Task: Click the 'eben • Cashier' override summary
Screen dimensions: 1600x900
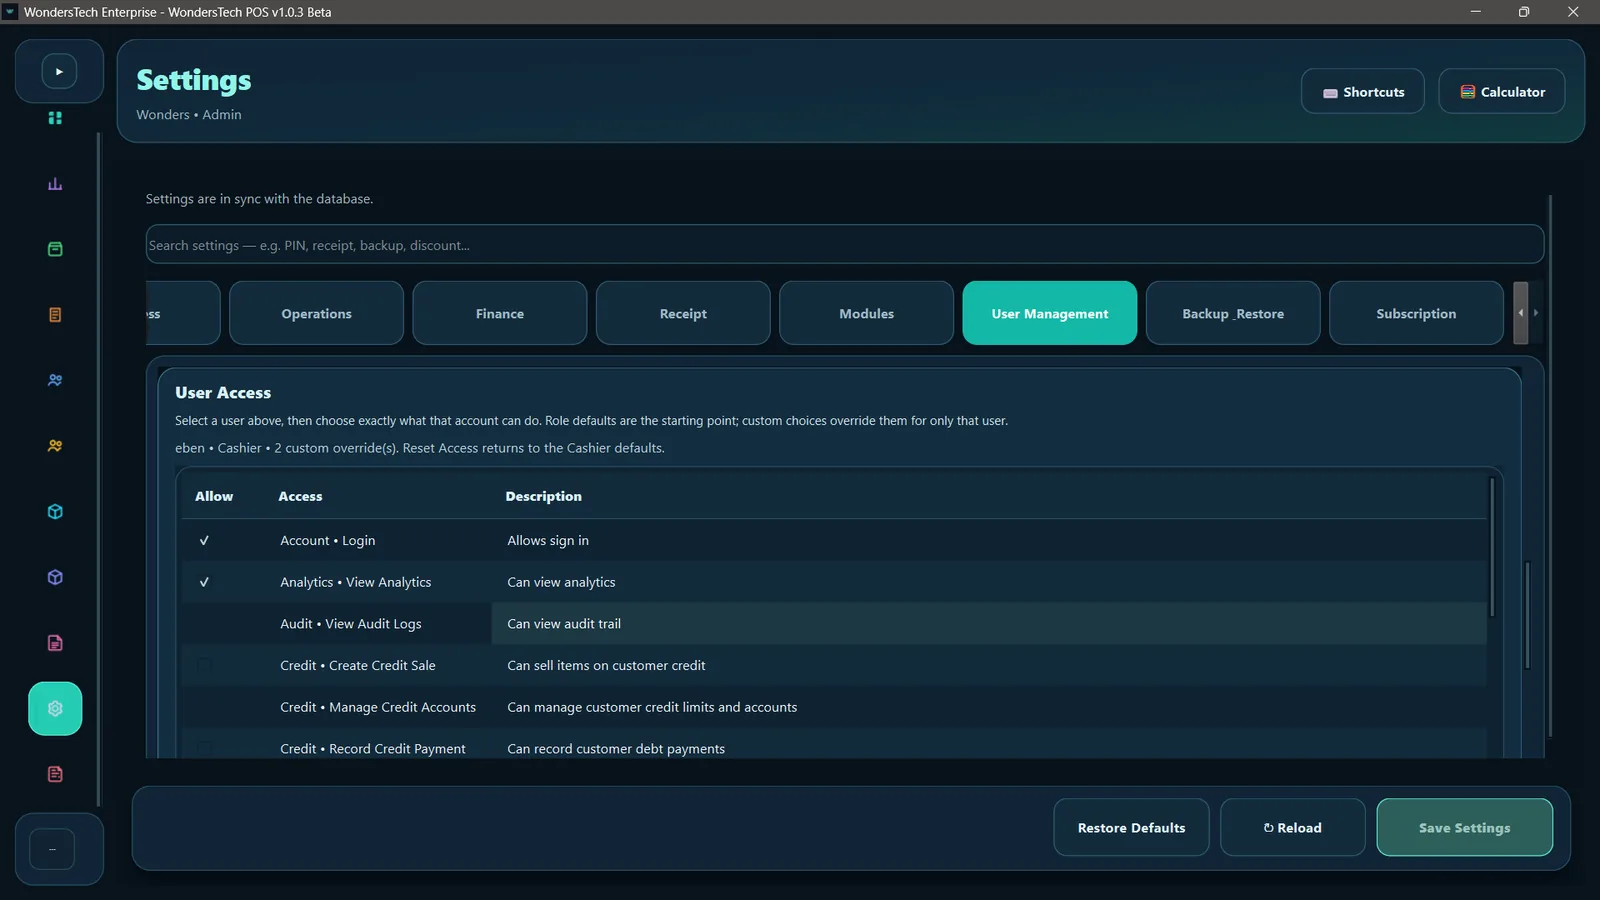Action: 420,448
